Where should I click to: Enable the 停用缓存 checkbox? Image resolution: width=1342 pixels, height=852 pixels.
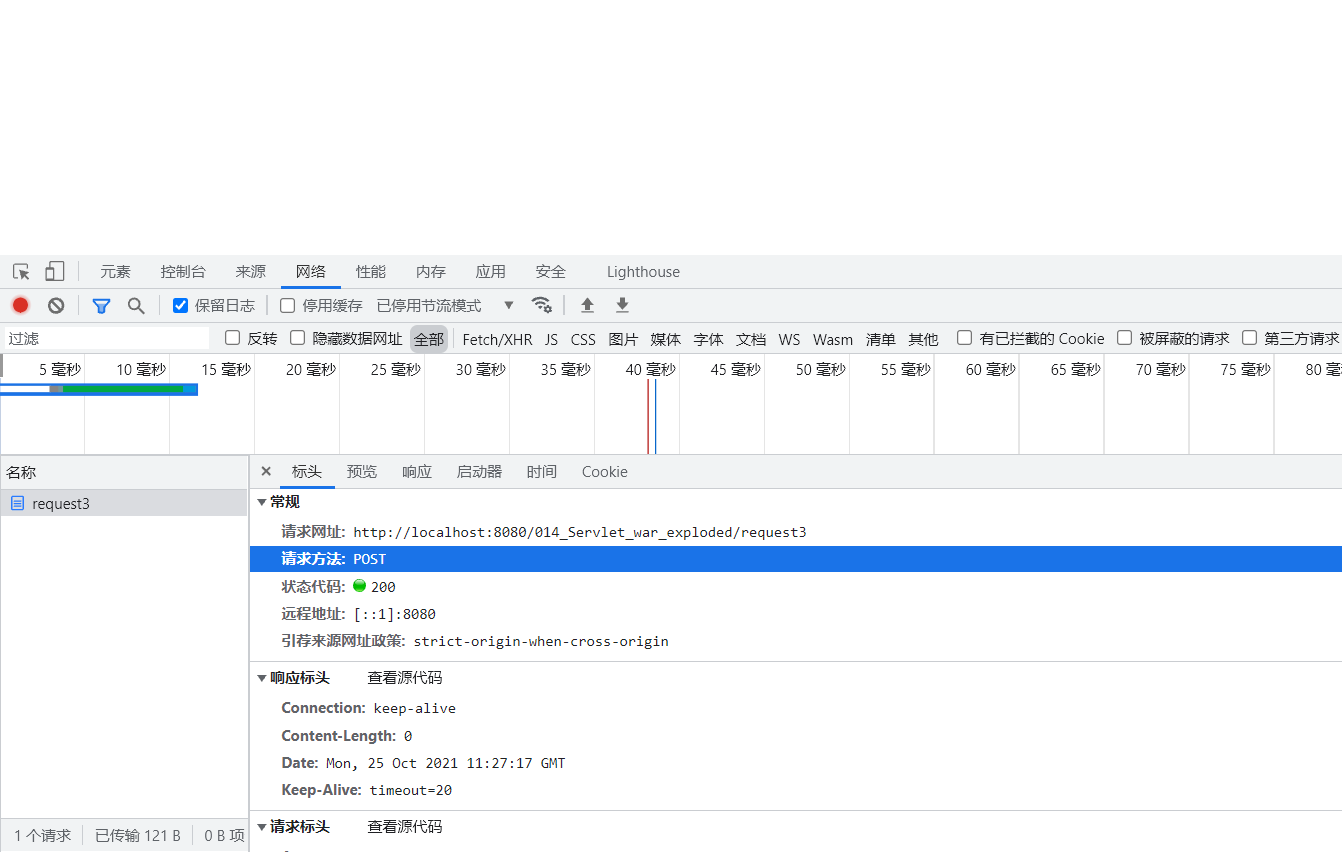pyautogui.click(x=287, y=305)
